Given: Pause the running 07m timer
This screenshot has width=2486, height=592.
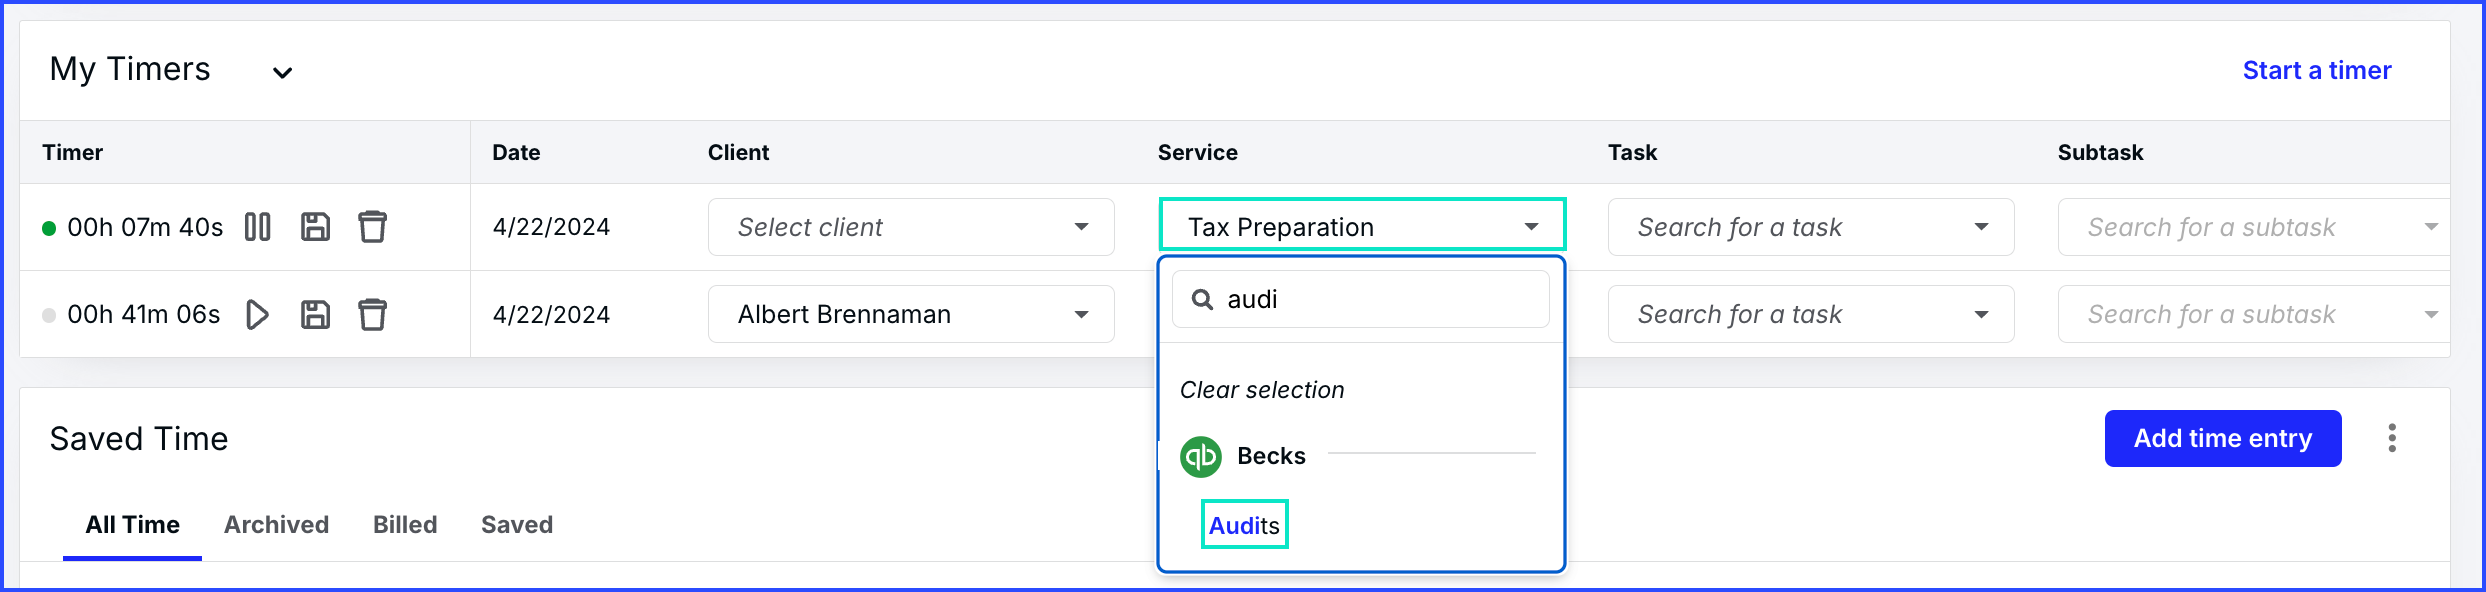Looking at the screenshot, I should coord(257,227).
